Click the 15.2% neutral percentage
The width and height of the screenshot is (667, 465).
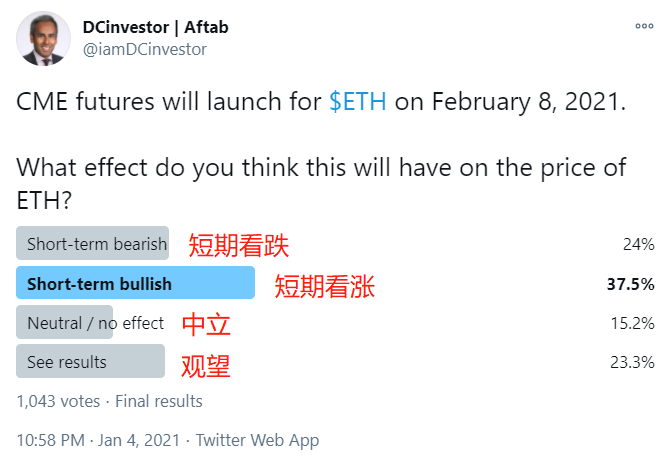click(x=633, y=323)
